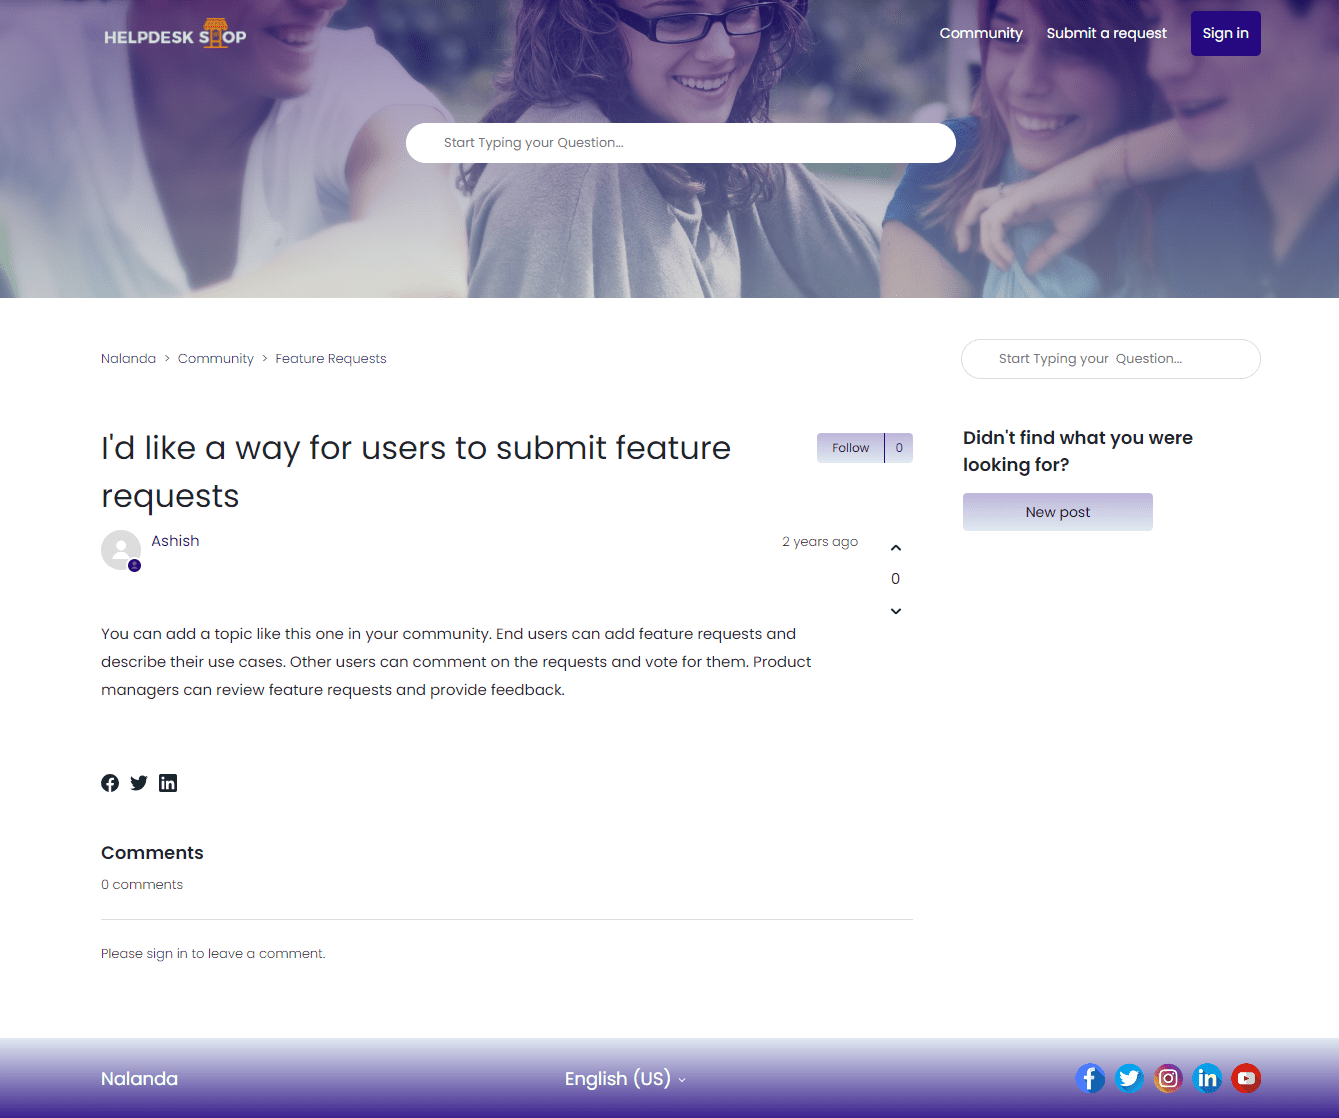The image size is (1339, 1118).
Task: Open LinkedIn page from footer icon
Action: [1207, 1078]
